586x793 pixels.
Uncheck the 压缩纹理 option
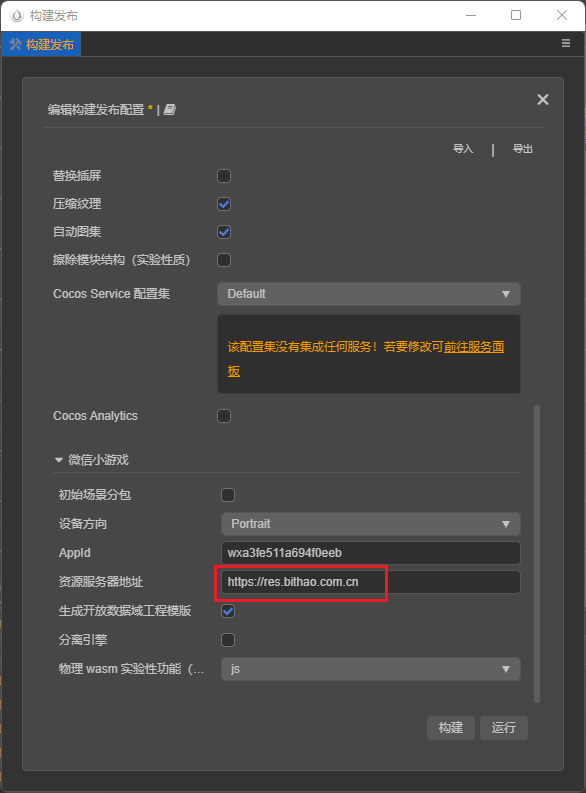(x=224, y=204)
